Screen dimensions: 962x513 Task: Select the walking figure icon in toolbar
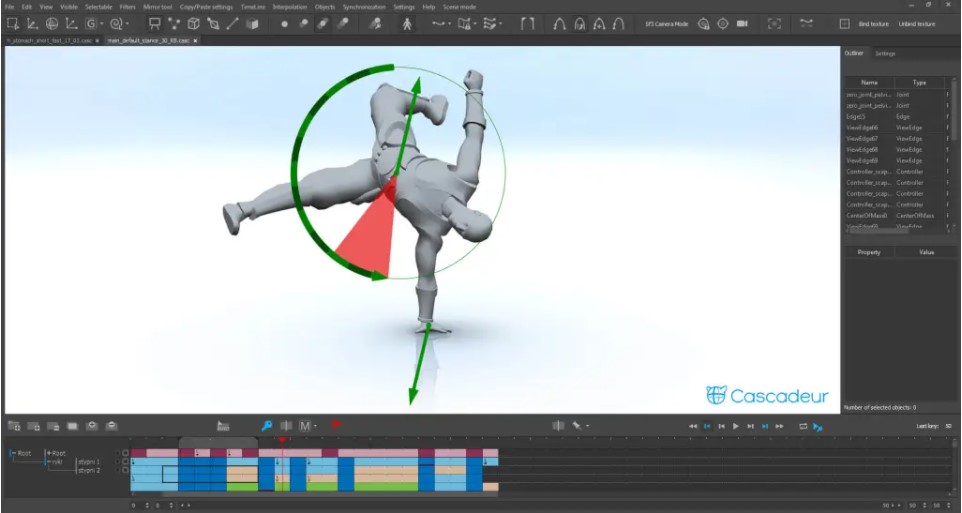pos(407,23)
